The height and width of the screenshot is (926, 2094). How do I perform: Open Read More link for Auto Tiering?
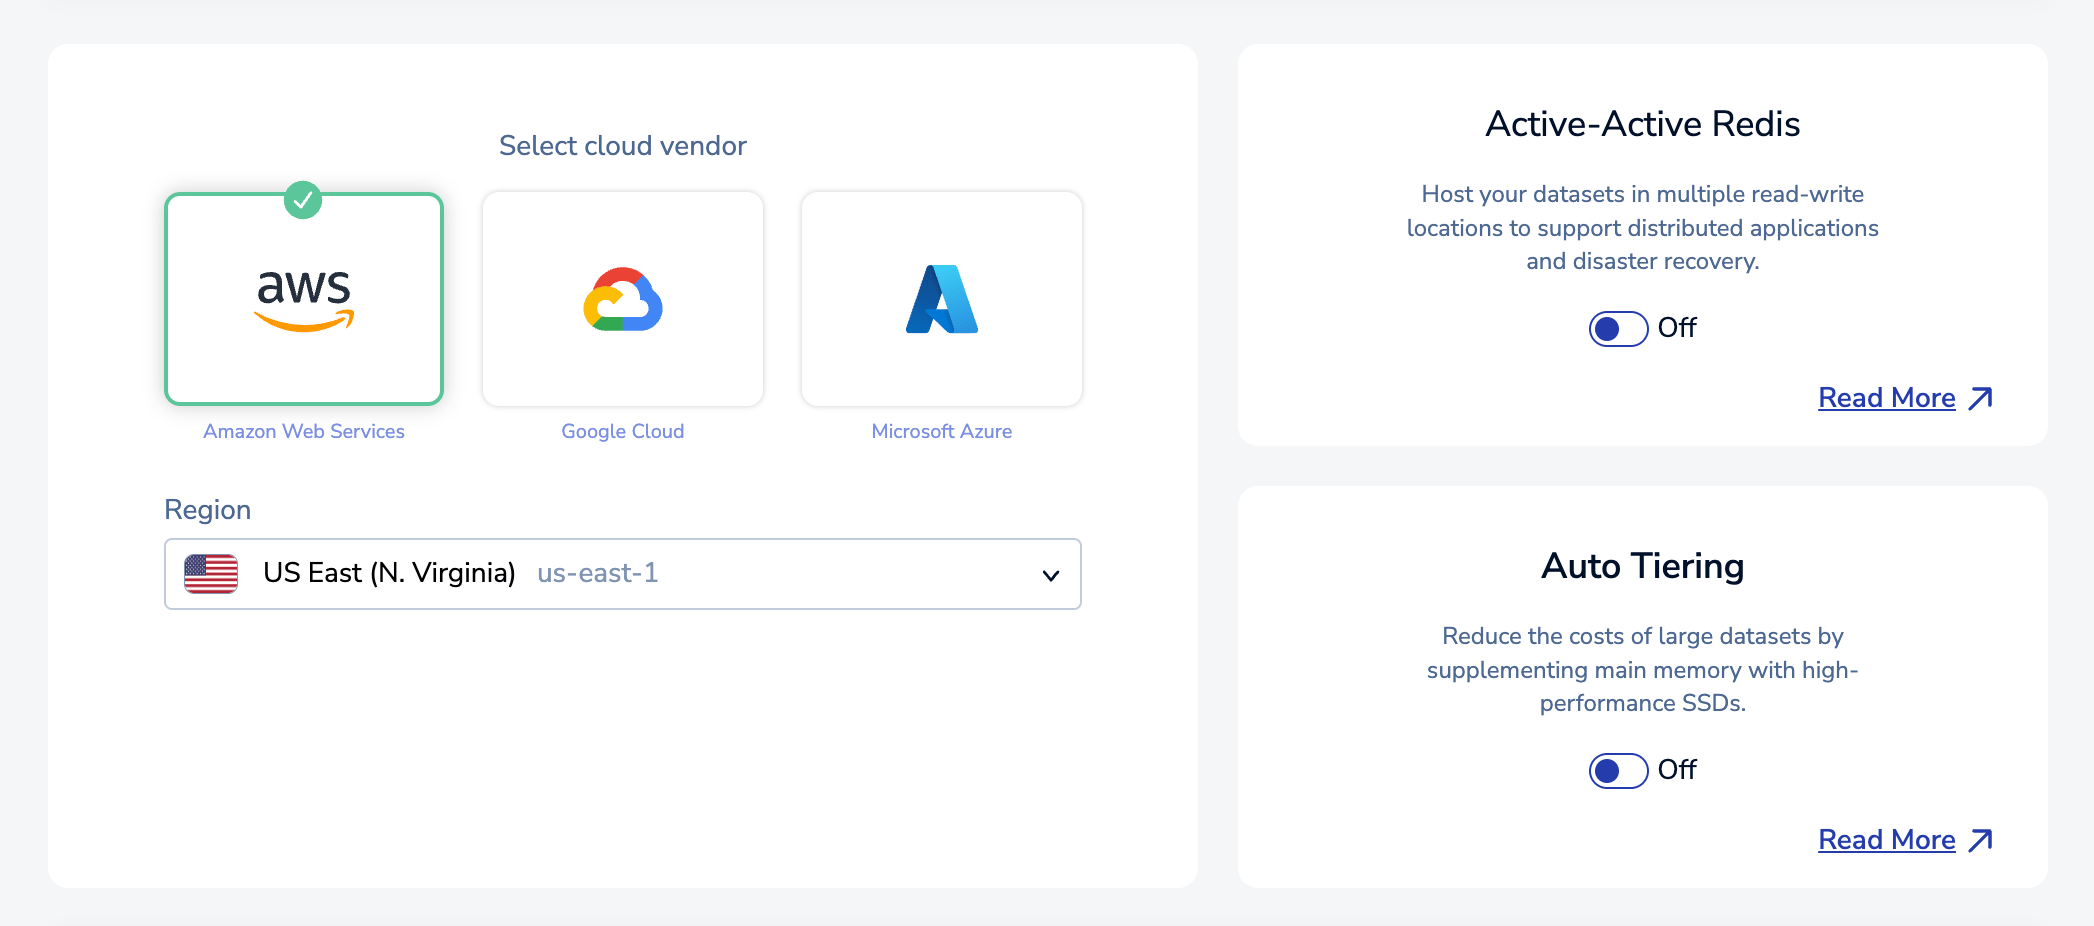[1886, 840]
